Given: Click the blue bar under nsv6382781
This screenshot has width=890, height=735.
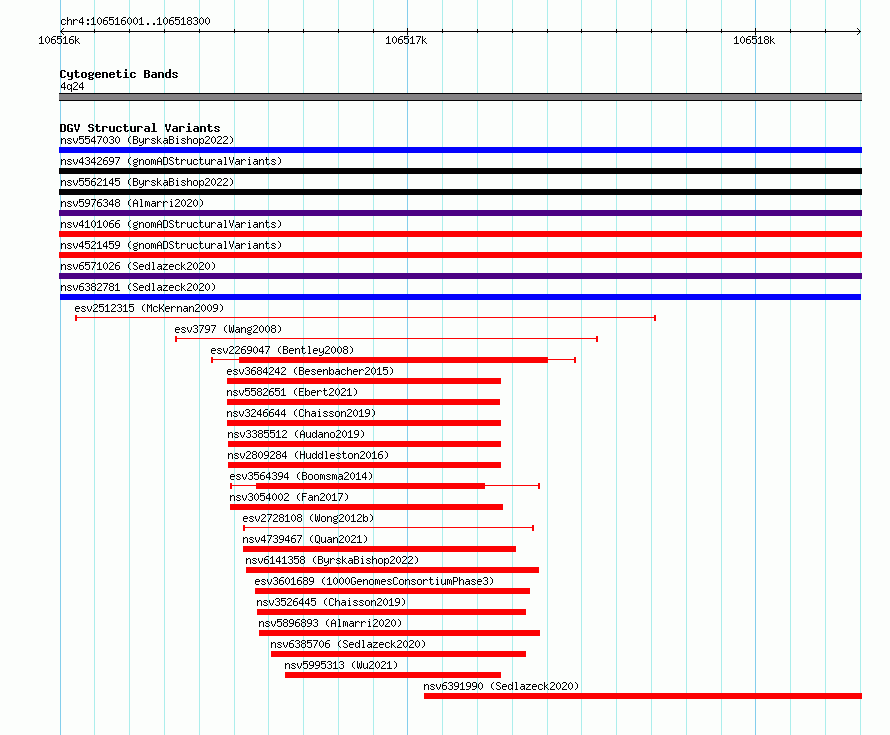Looking at the screenshot, I should [x=460, y=297].
